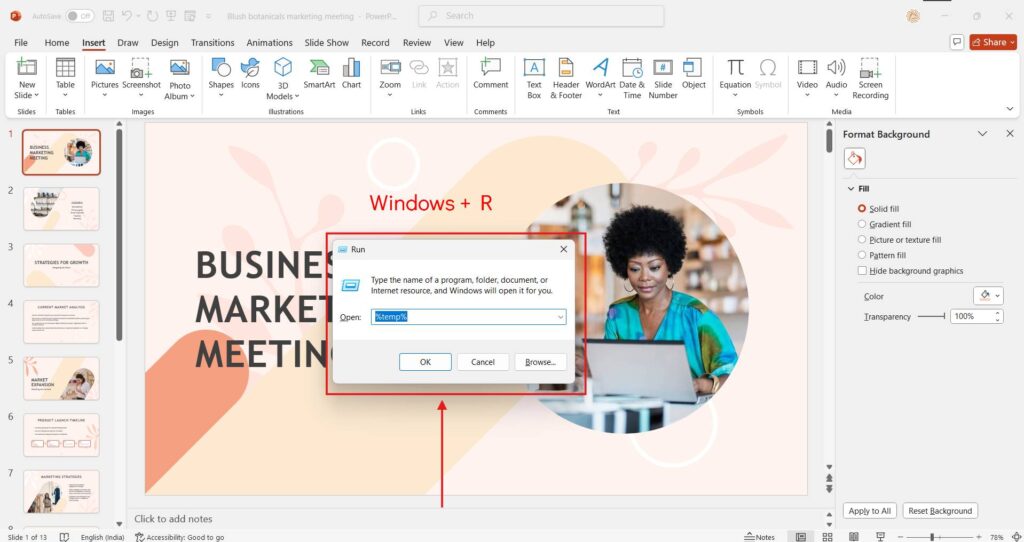Toggle the AutoSave switch
Image resolution: width=1024 pixels, height=542 pixels.
(x=80, y=16)
